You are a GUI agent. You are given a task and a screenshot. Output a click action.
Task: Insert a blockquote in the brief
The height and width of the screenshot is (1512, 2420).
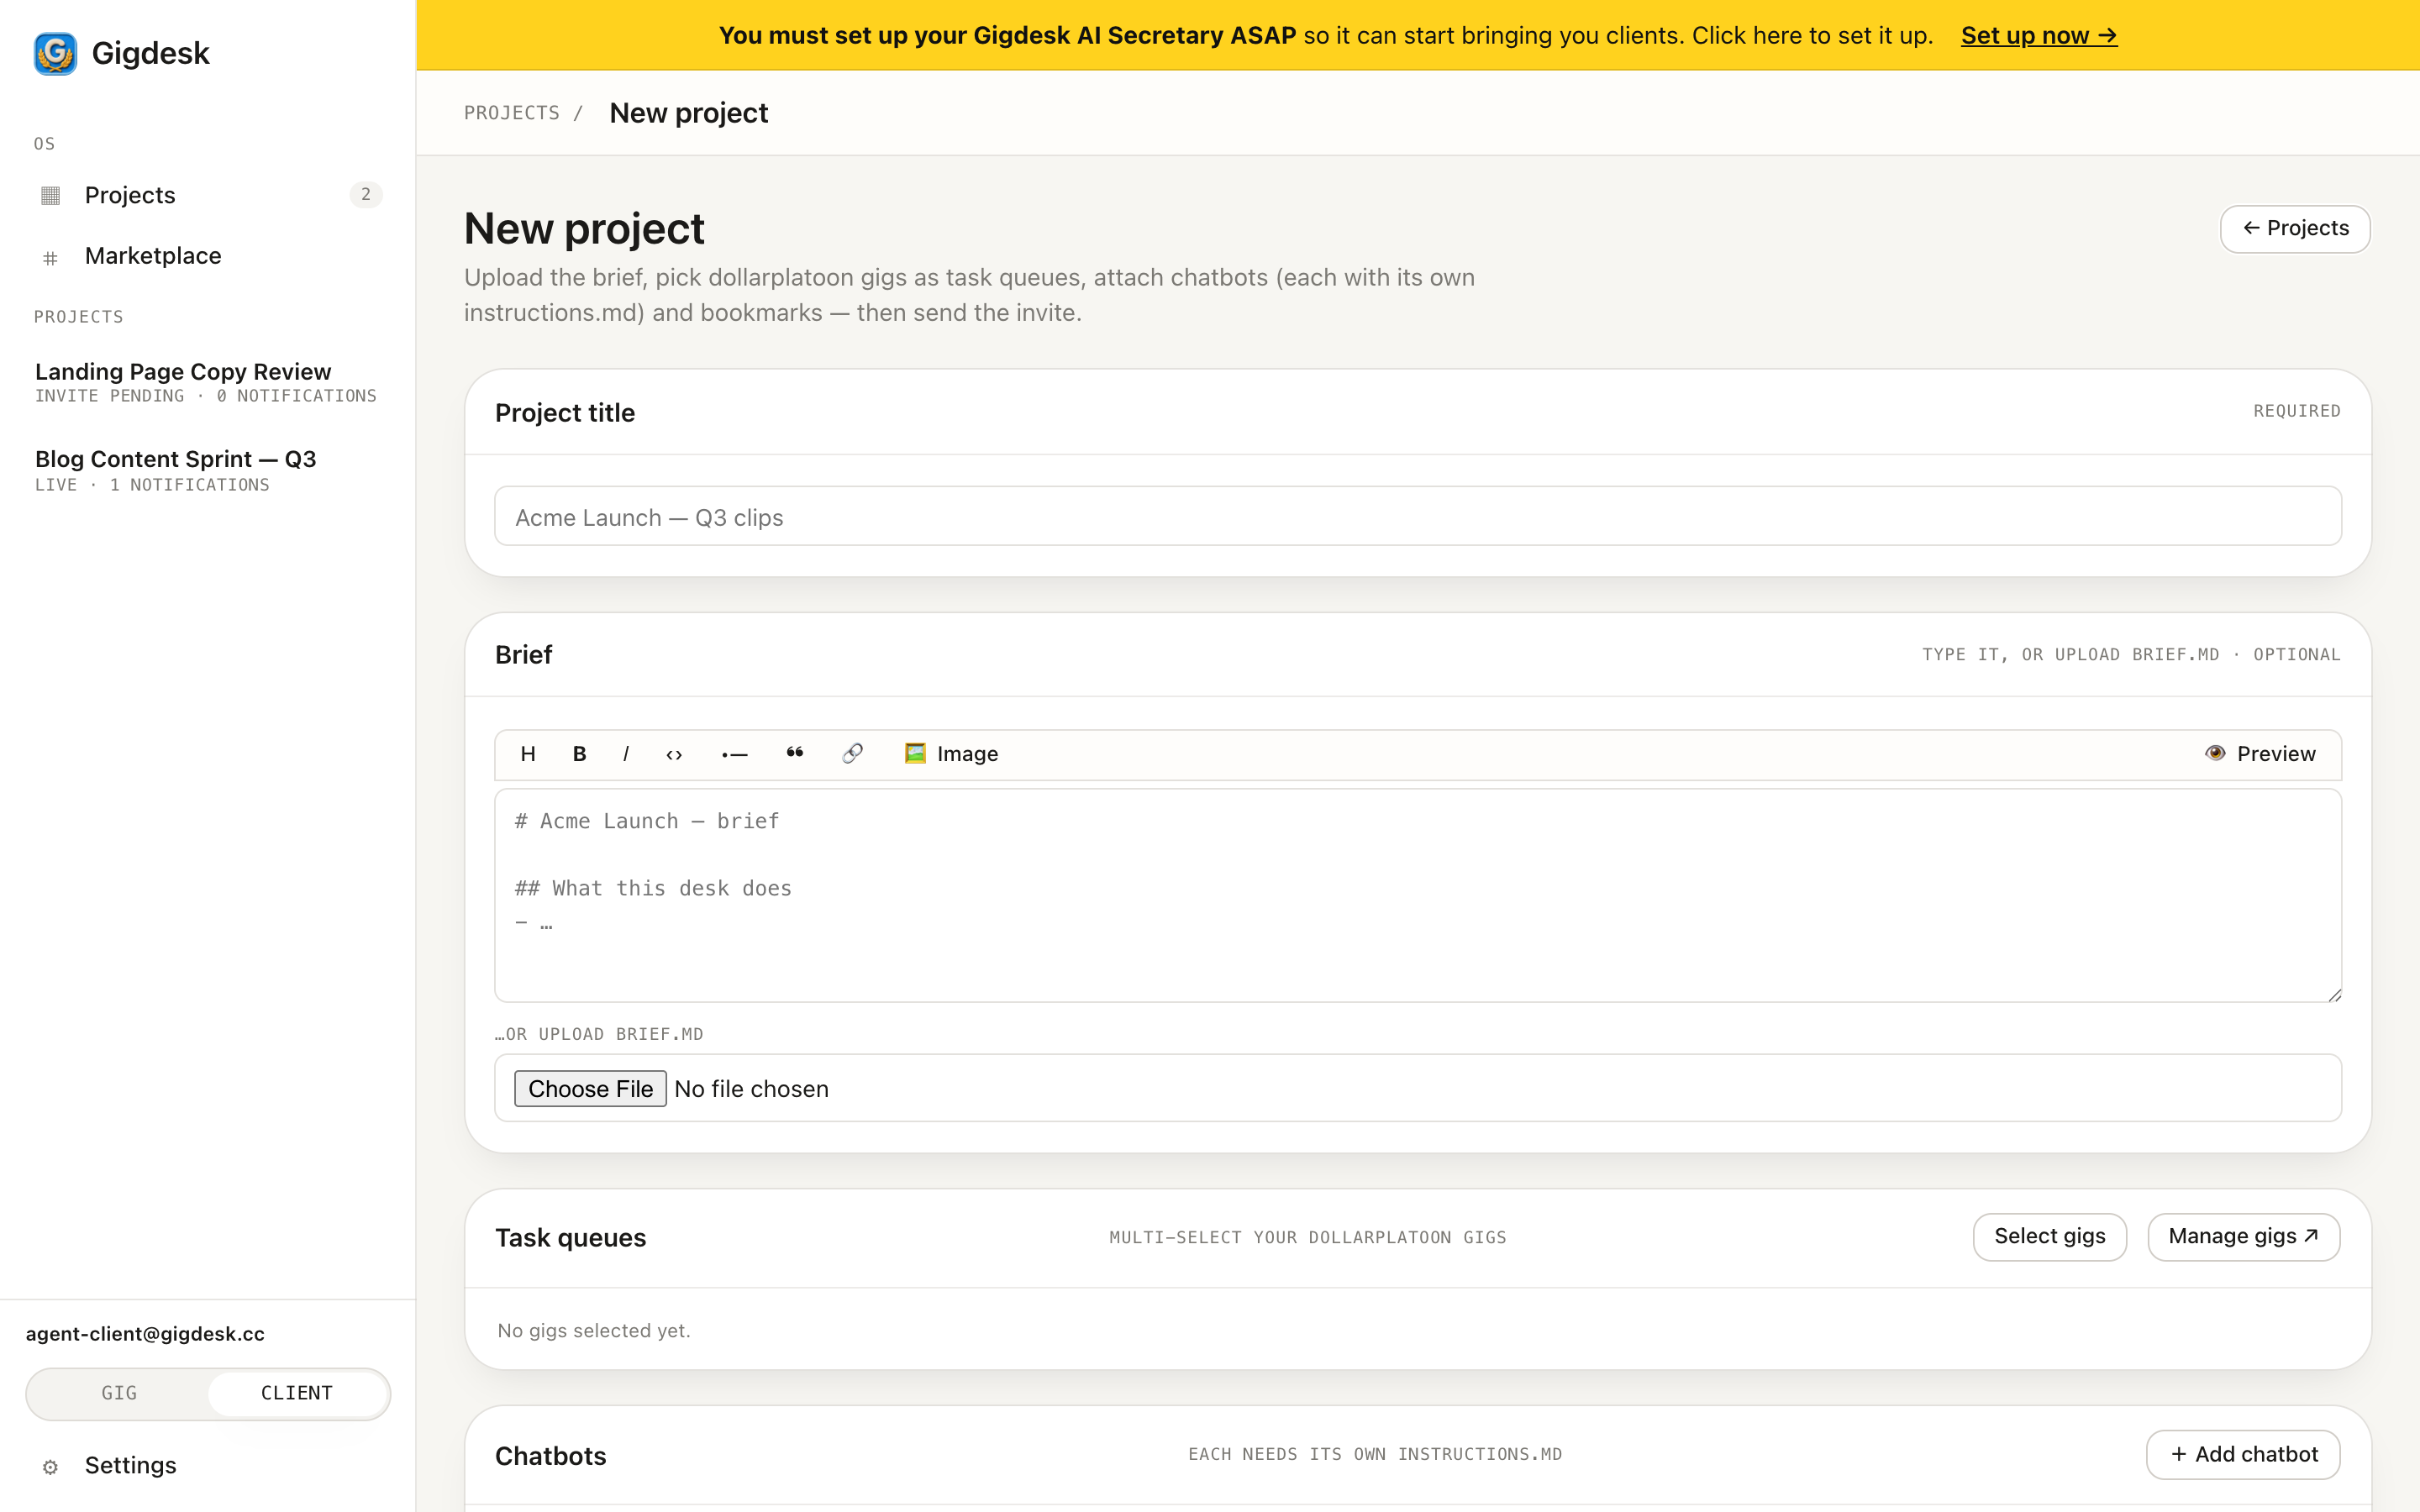[795, 754]
